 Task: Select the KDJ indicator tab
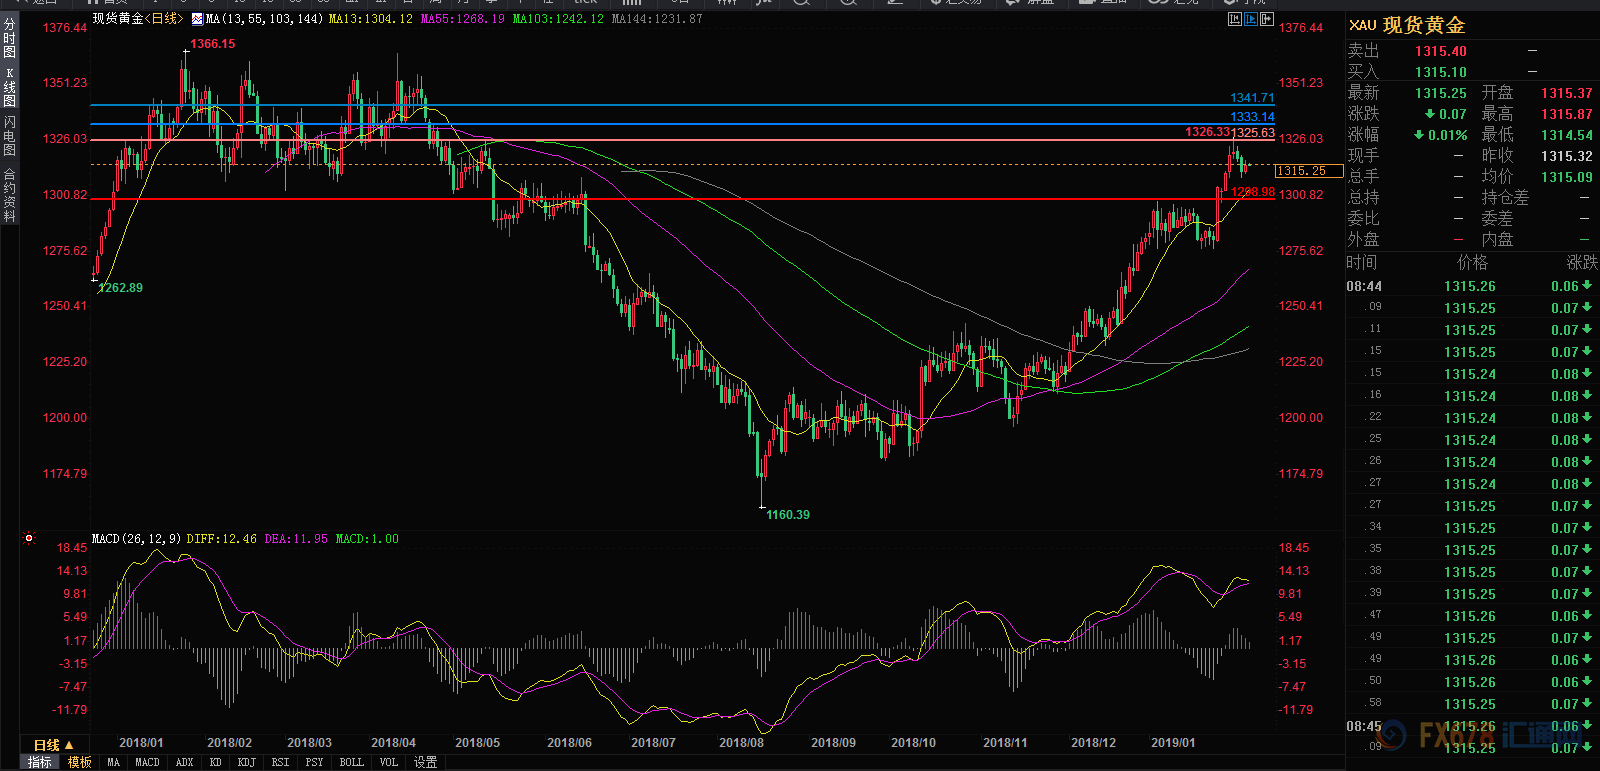(x=247, y=762)
